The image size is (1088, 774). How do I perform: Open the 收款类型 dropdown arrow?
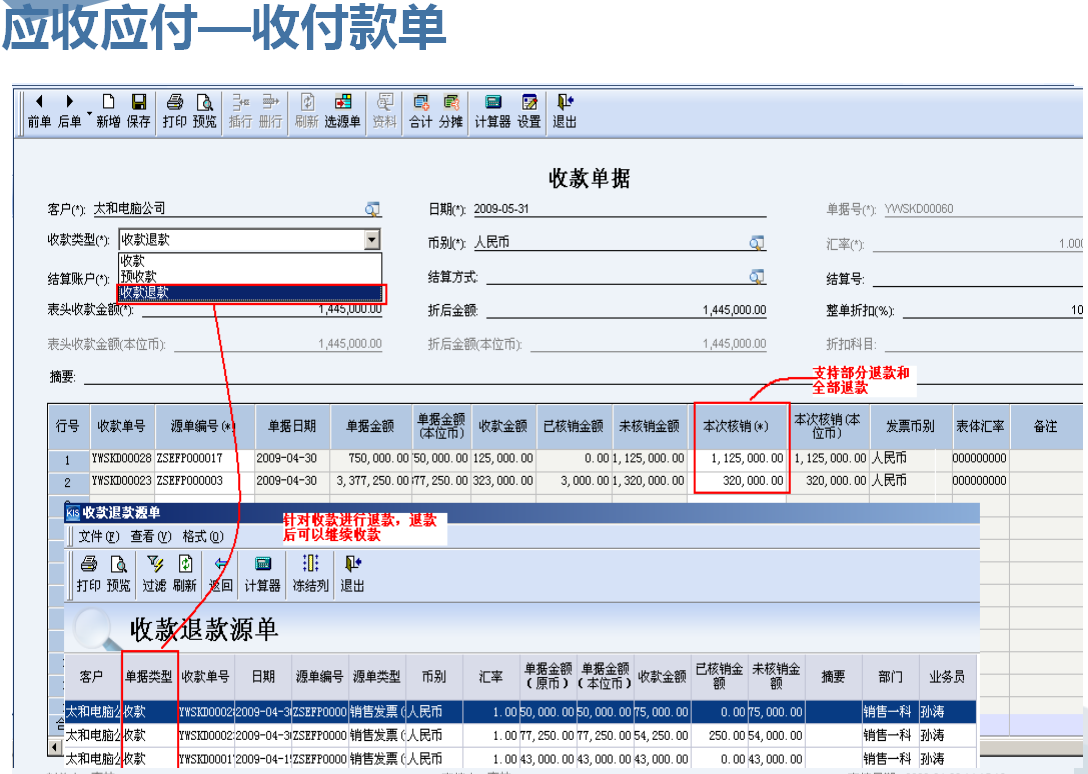coord(372,239)
